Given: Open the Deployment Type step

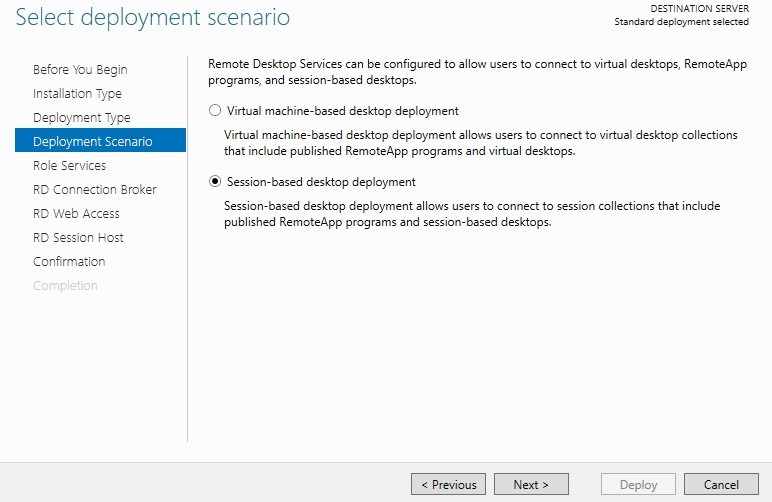Looking at the screenshot, I should 82,118.
